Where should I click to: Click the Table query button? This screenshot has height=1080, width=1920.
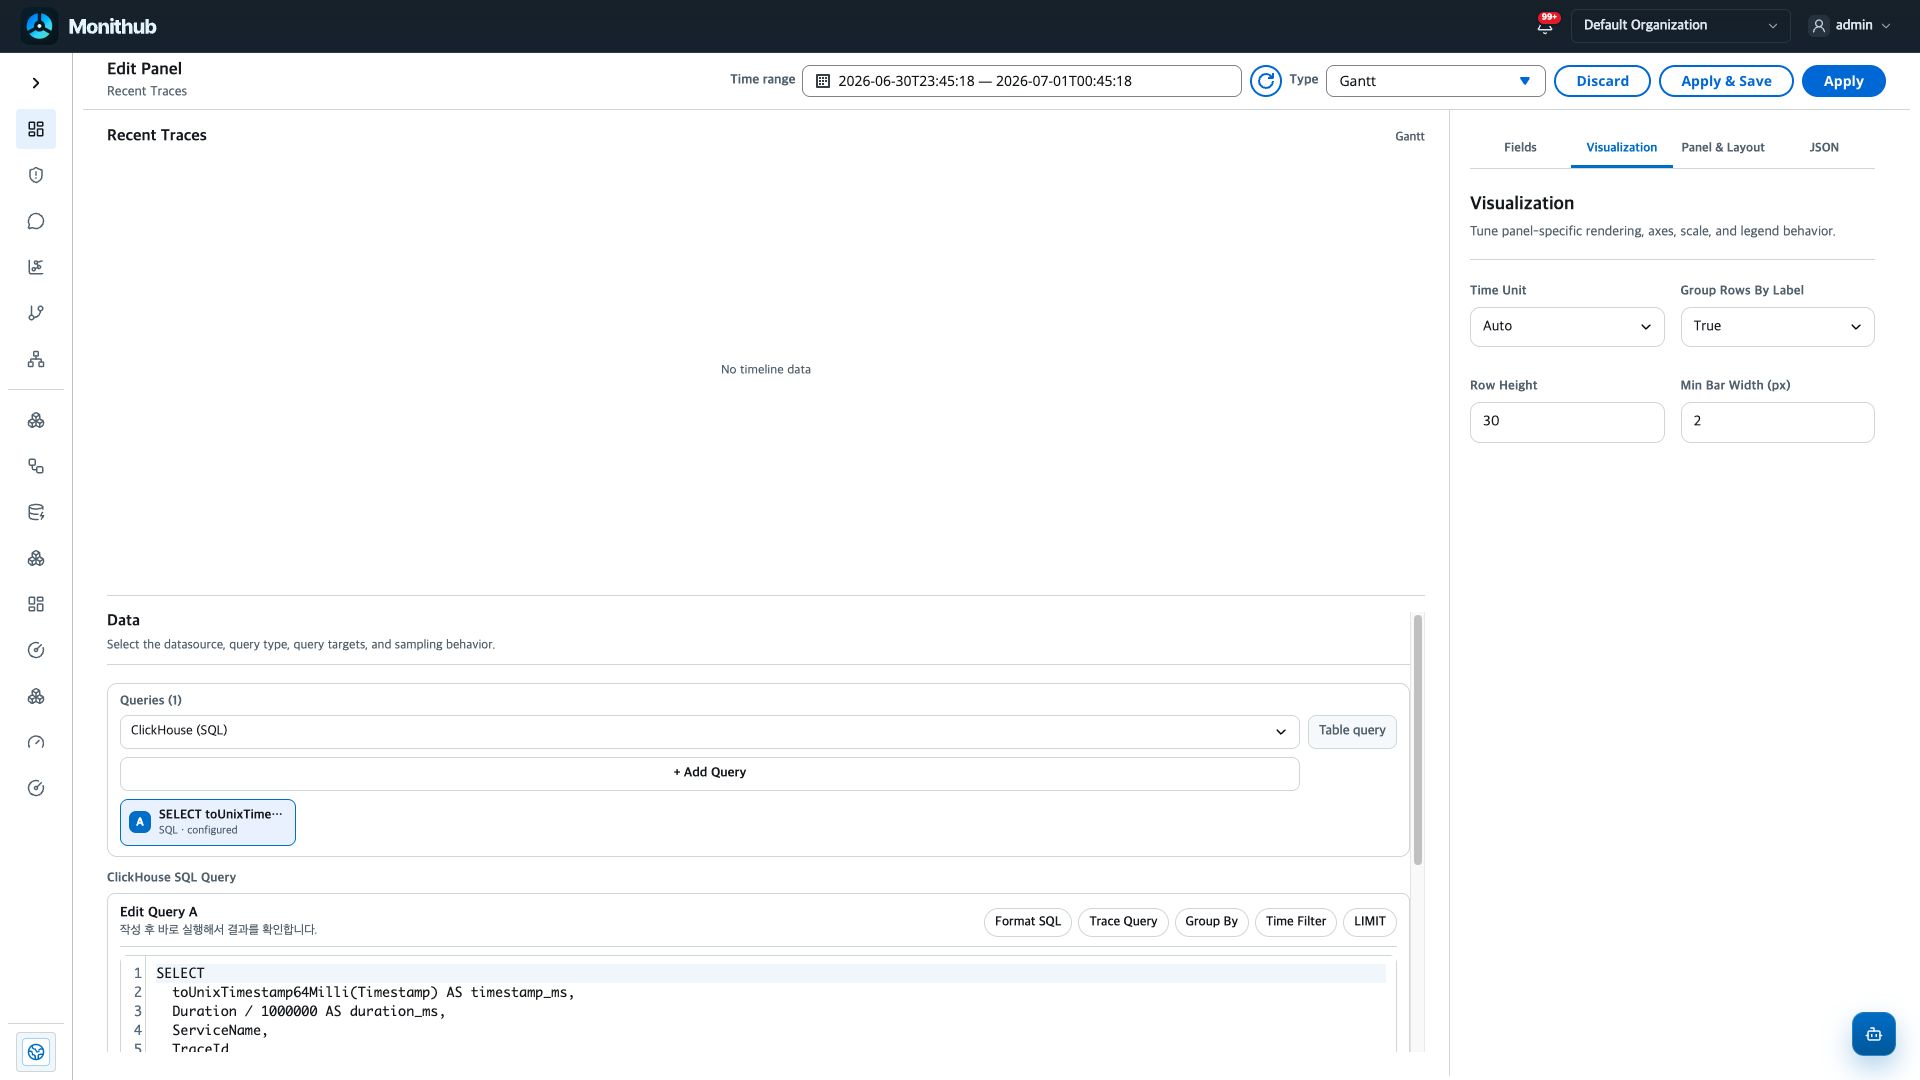1352,731
